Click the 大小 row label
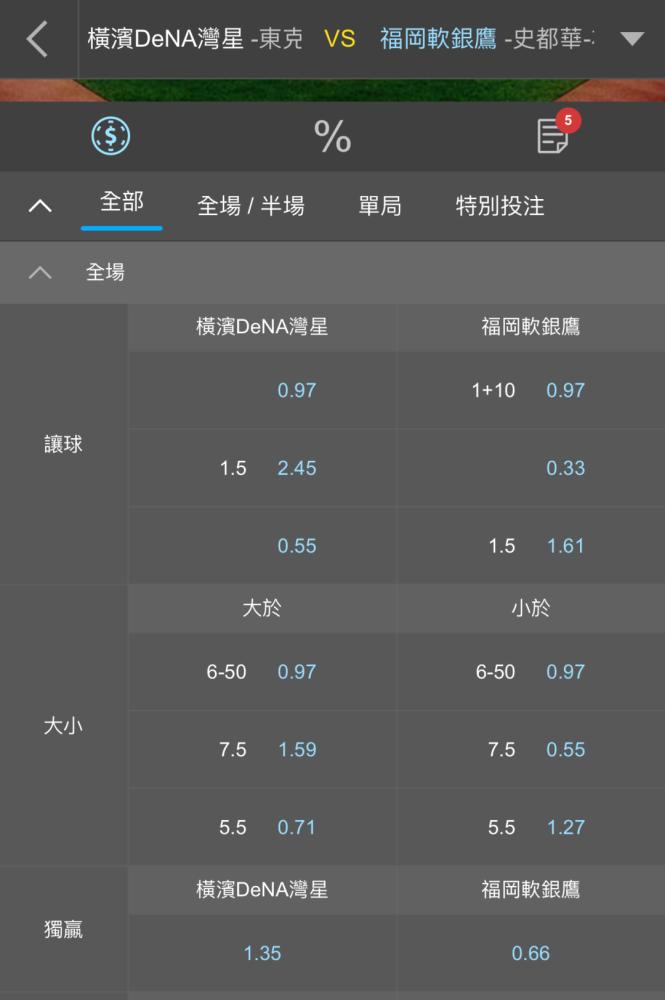665x1000 pixels. point(63,726)
